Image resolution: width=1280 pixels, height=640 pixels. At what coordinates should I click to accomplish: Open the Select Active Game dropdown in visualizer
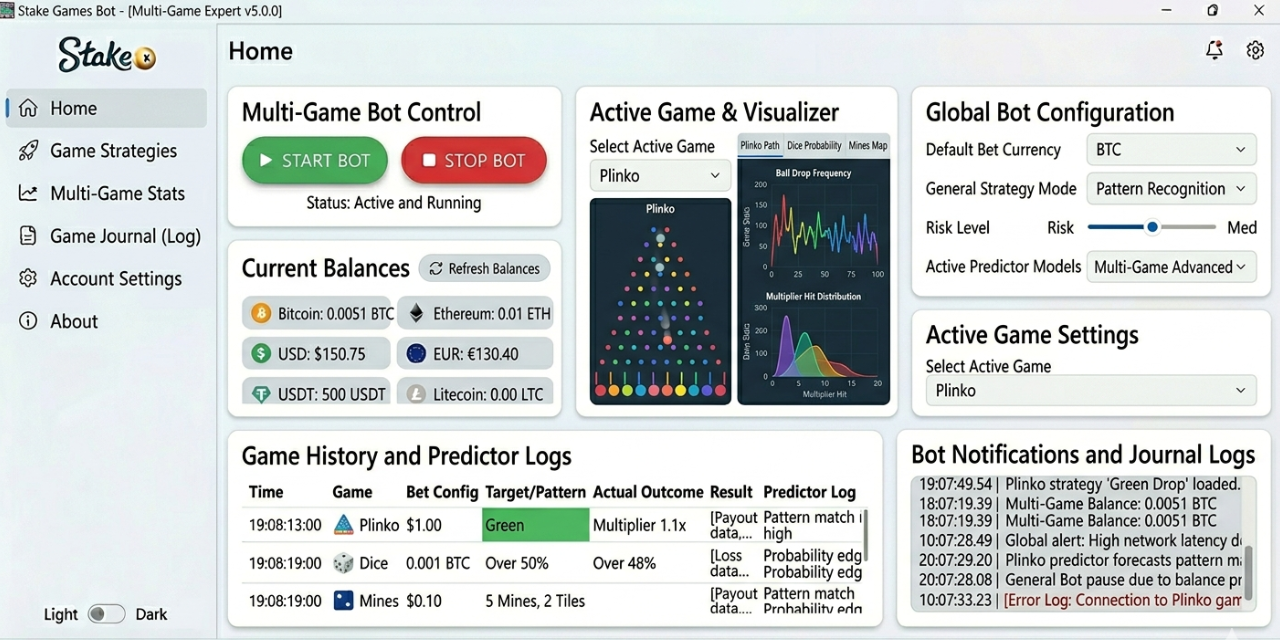660,175
